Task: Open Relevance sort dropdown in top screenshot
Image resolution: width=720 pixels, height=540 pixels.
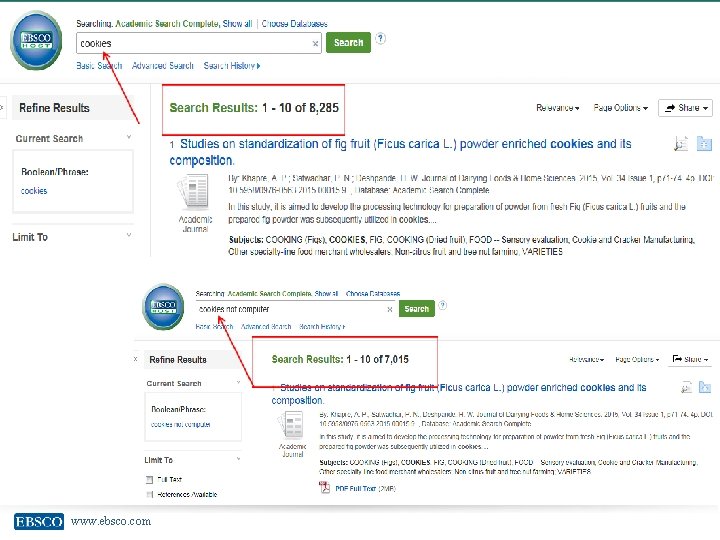Action: point(557,108)
